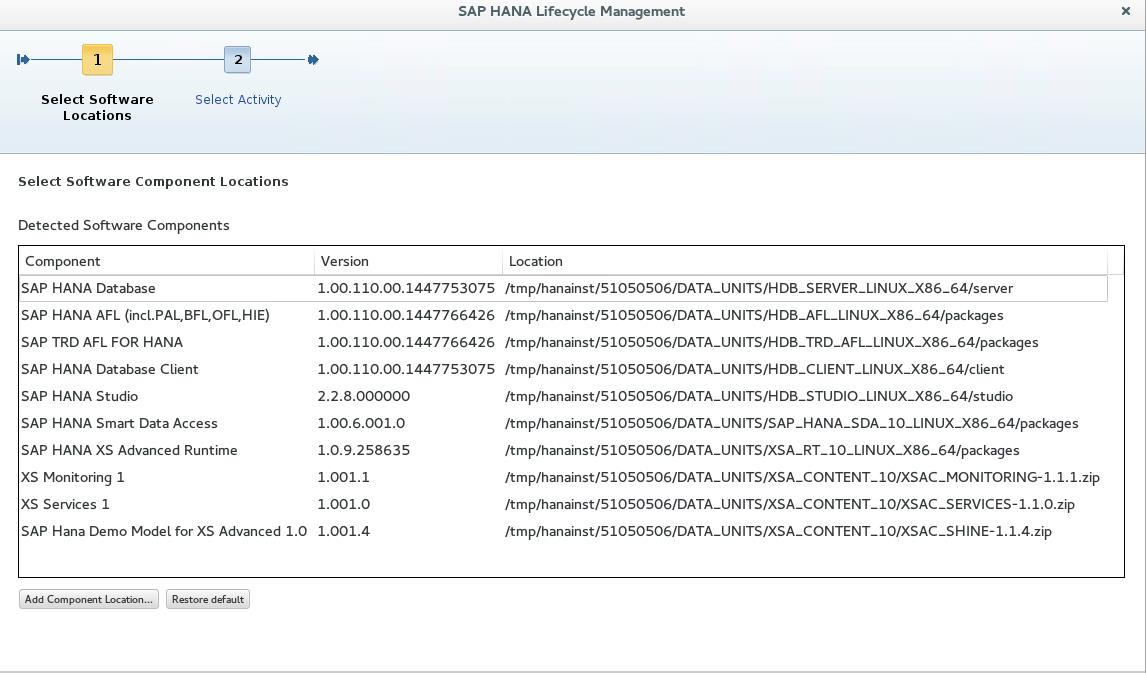Select the SAP HANA XS Advanced Runtime row
This screenshot has height=673, width=1146.
(300, 450)
